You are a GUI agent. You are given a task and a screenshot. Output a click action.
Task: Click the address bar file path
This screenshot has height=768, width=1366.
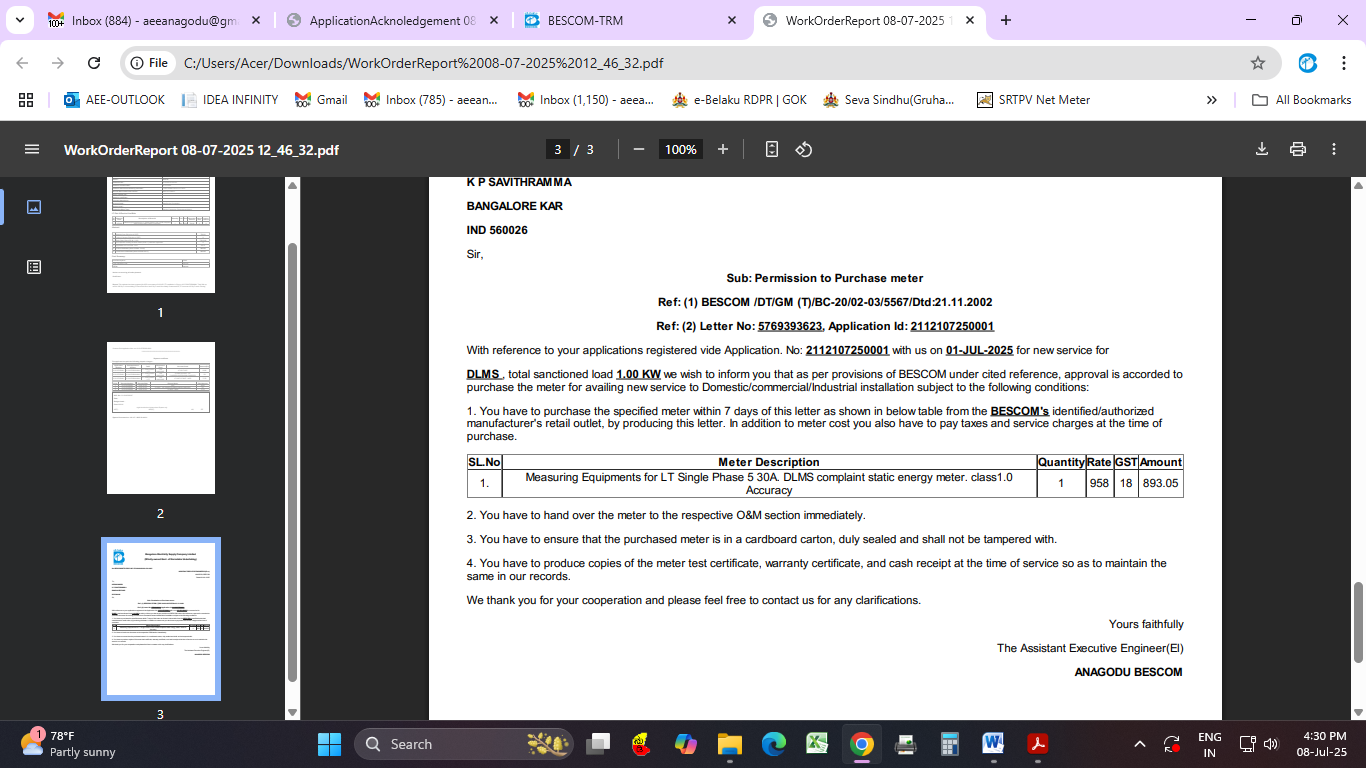pos(423,63)
